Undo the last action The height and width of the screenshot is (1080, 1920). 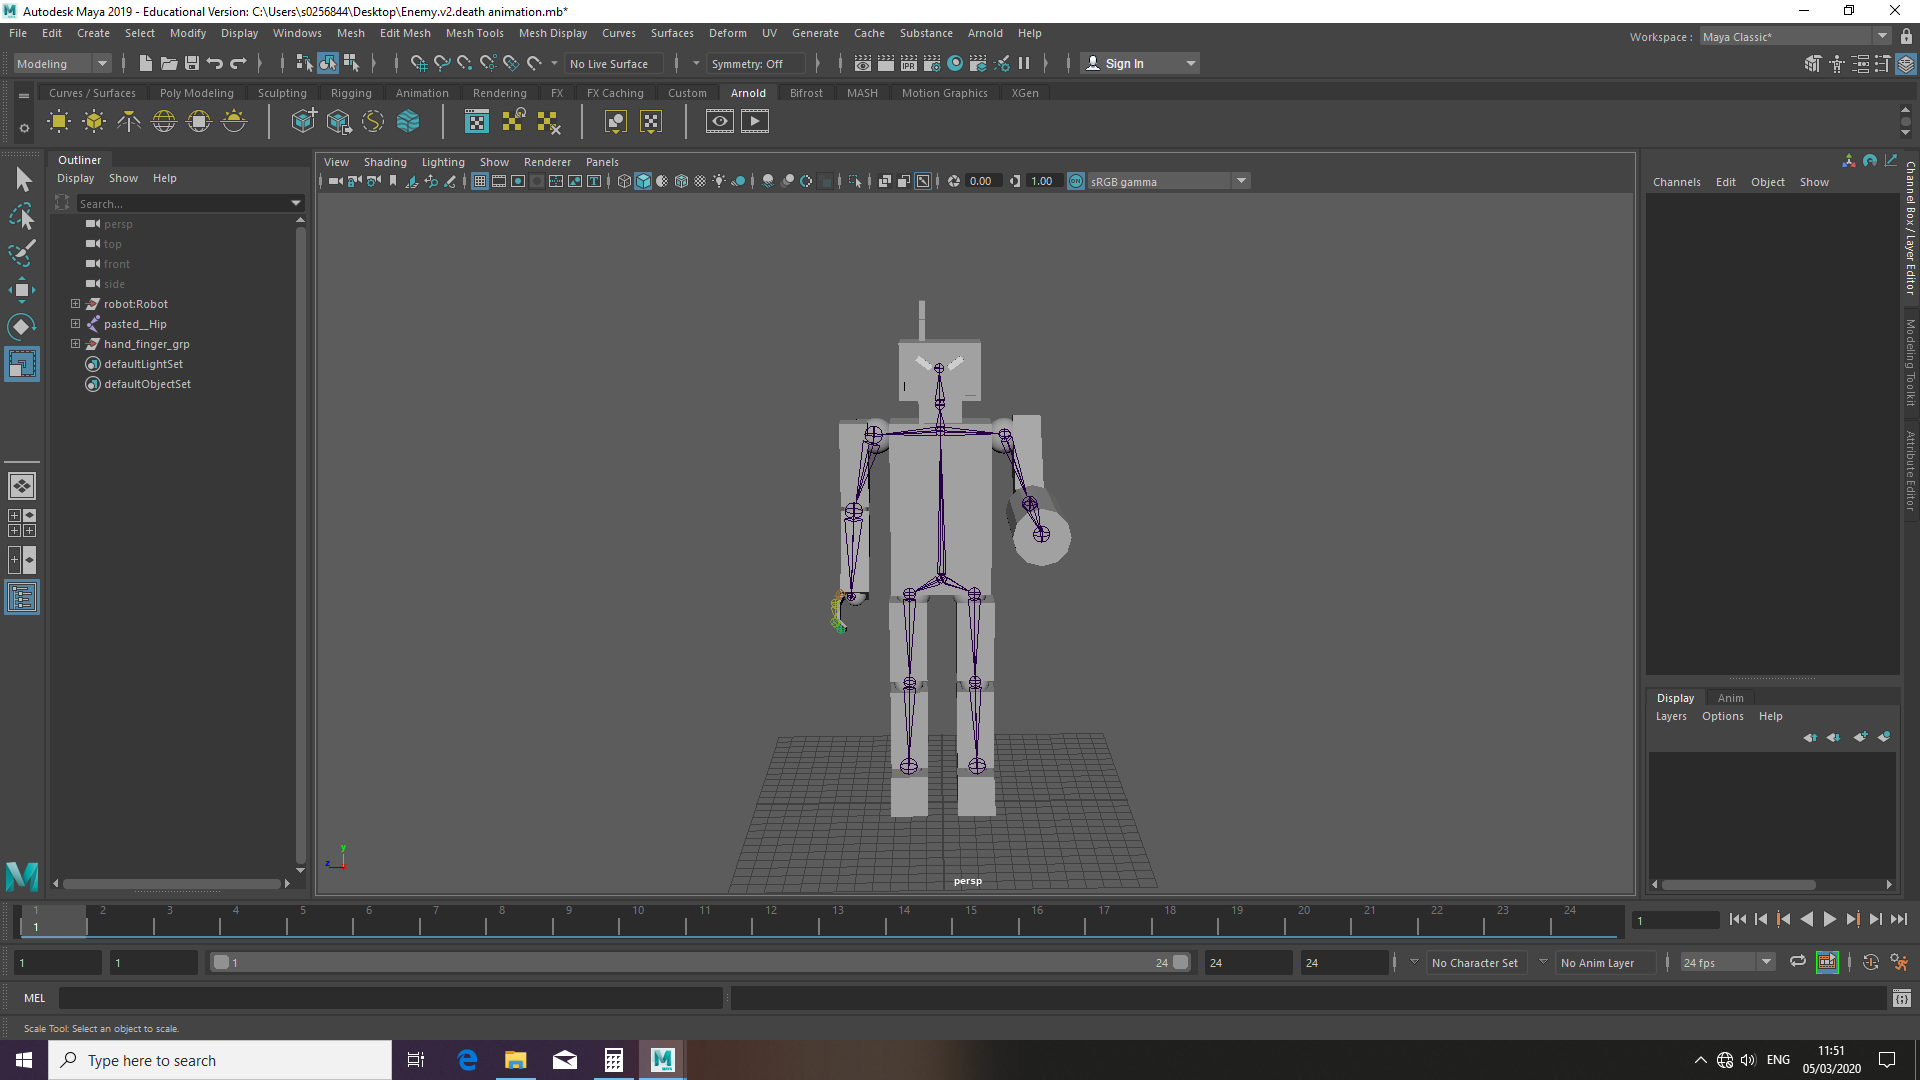point(215,63)
